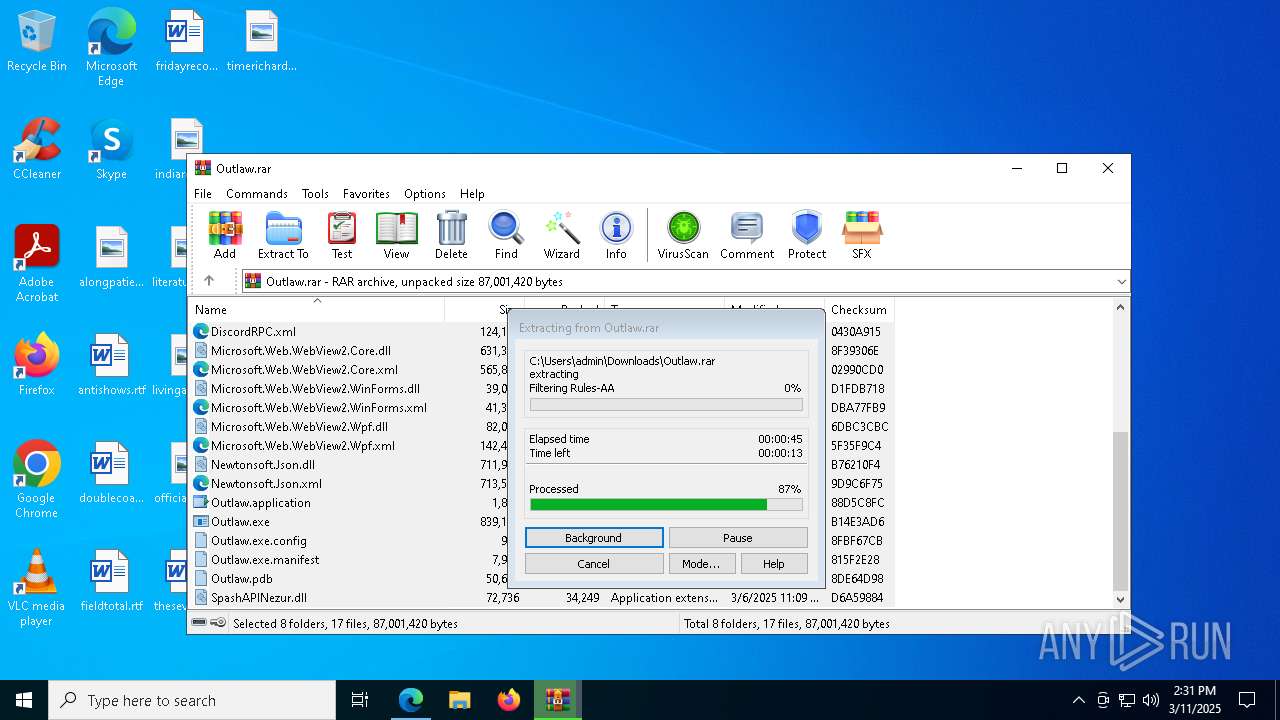Create an SFX archive
The width and height of the screenshot is (1280, 720).
[862, 235]
